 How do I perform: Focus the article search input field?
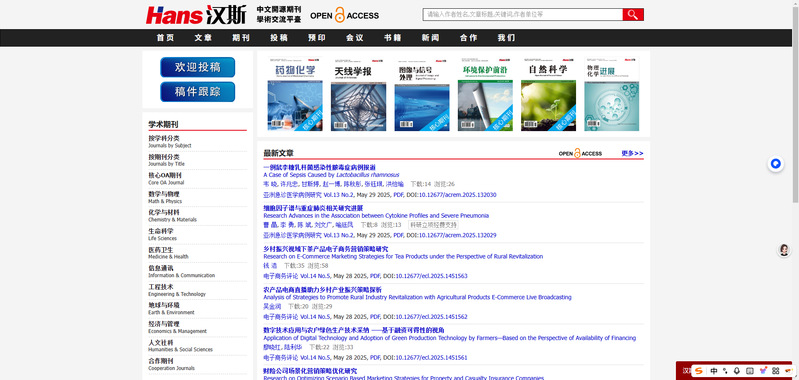[x=522, y=14]
